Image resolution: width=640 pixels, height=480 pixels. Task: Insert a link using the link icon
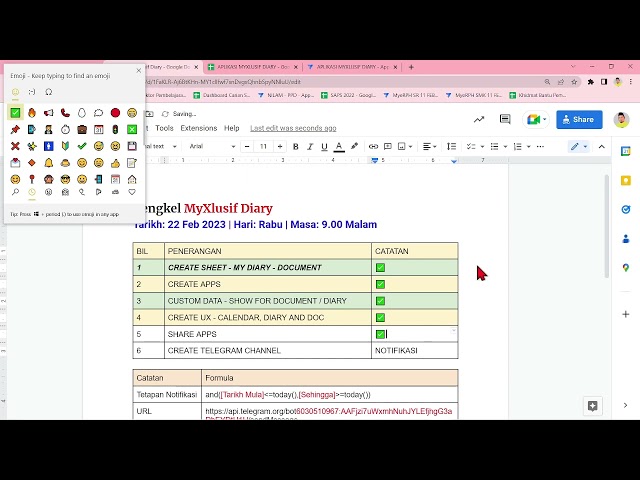373,146
